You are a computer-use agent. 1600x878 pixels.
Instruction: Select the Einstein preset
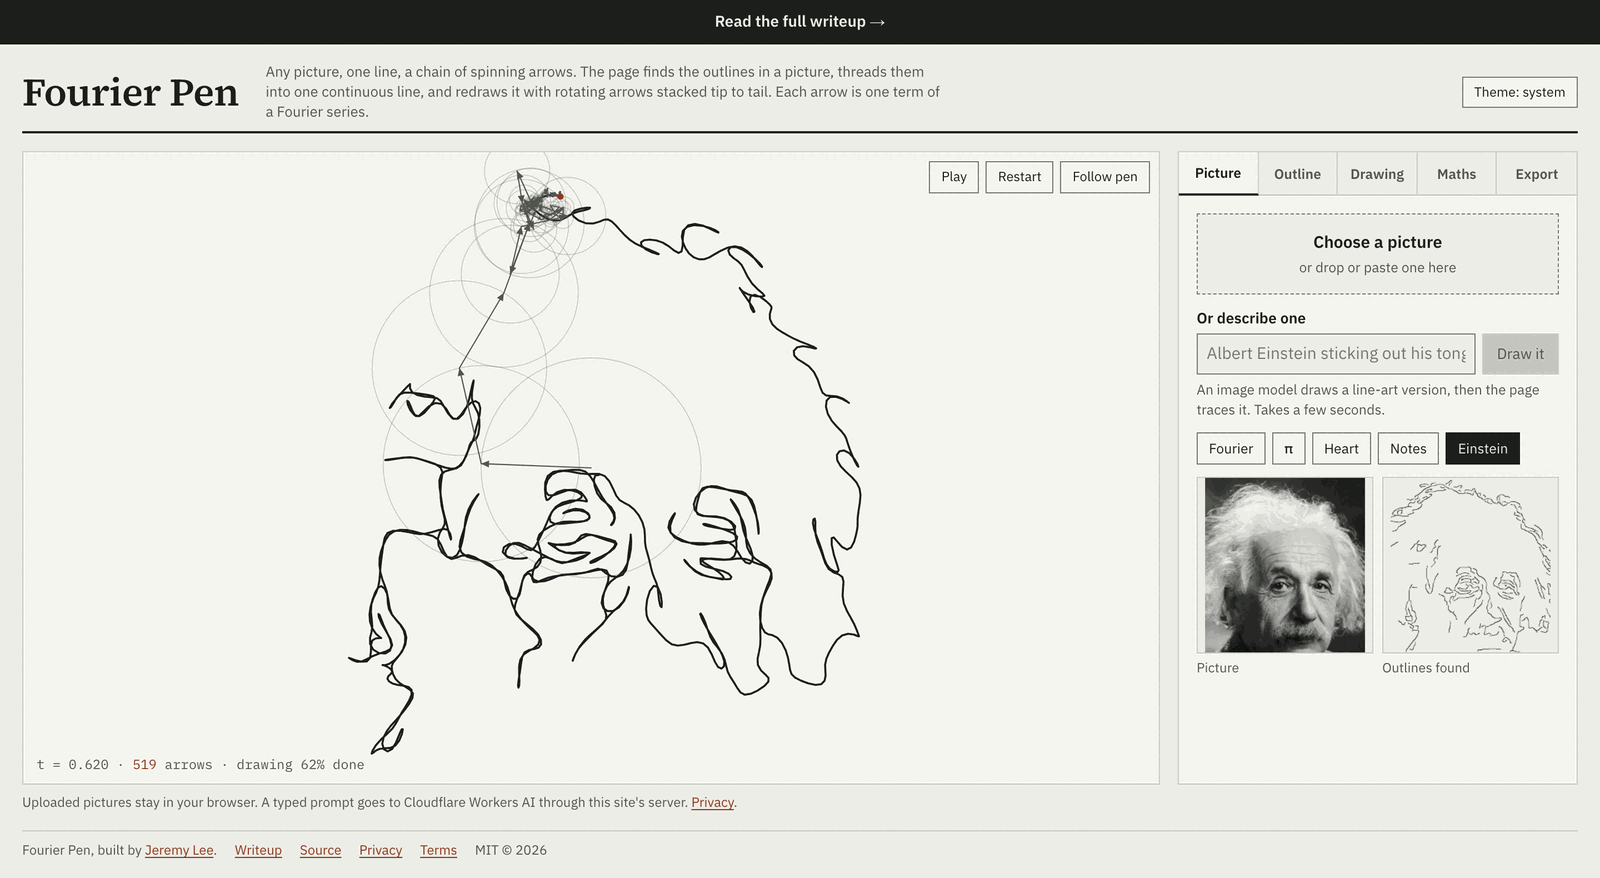tap(1483, 449)
